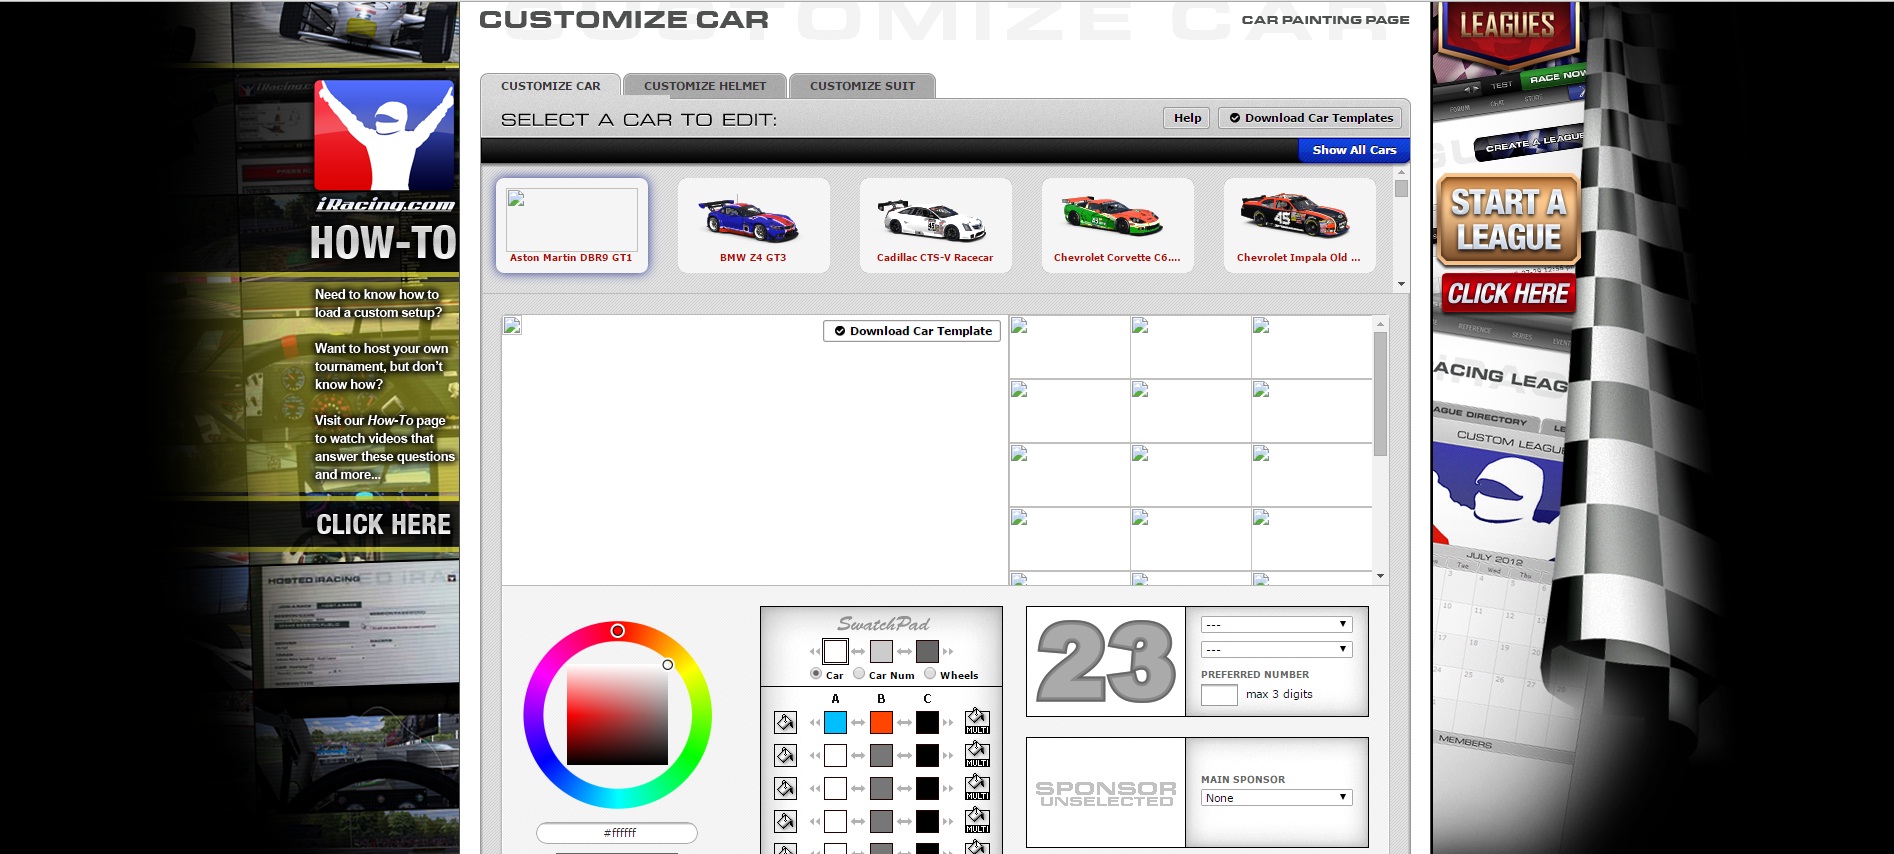Viewport: 1894px width, 854px height.
Task: Click the MULTI paint bucket on blue/orange row
Action: [x=977, y=721]
